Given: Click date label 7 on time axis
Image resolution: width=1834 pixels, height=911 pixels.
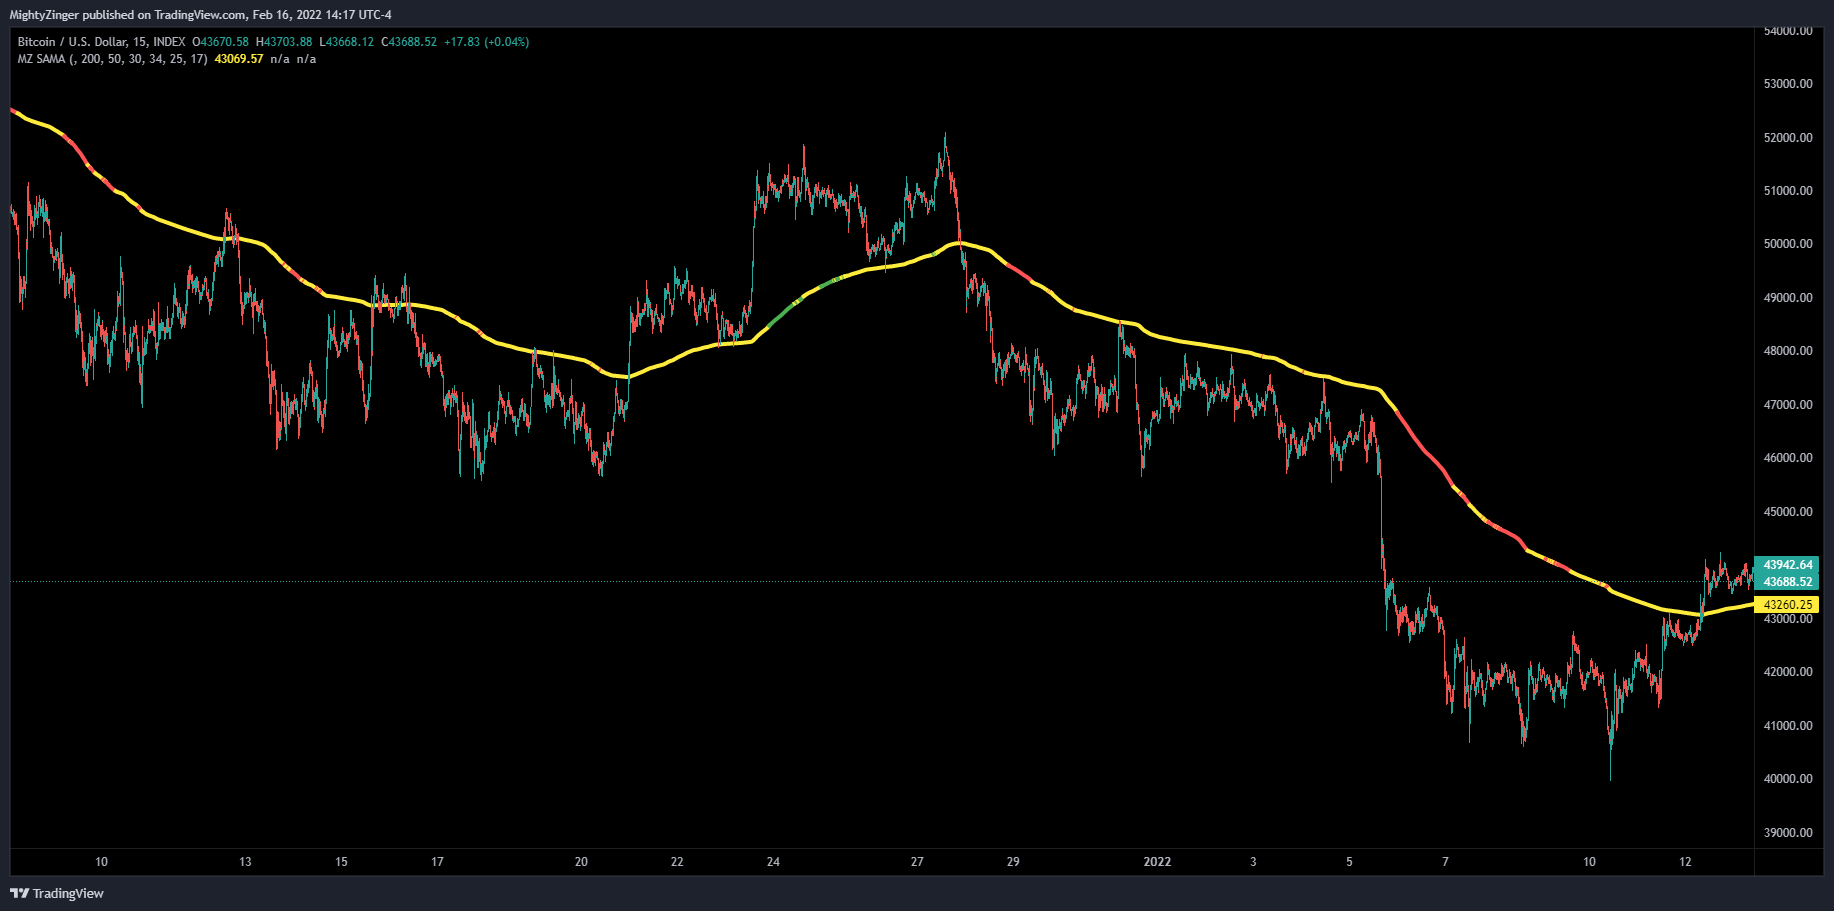Looking at the screenshot, I should 1445,862.
